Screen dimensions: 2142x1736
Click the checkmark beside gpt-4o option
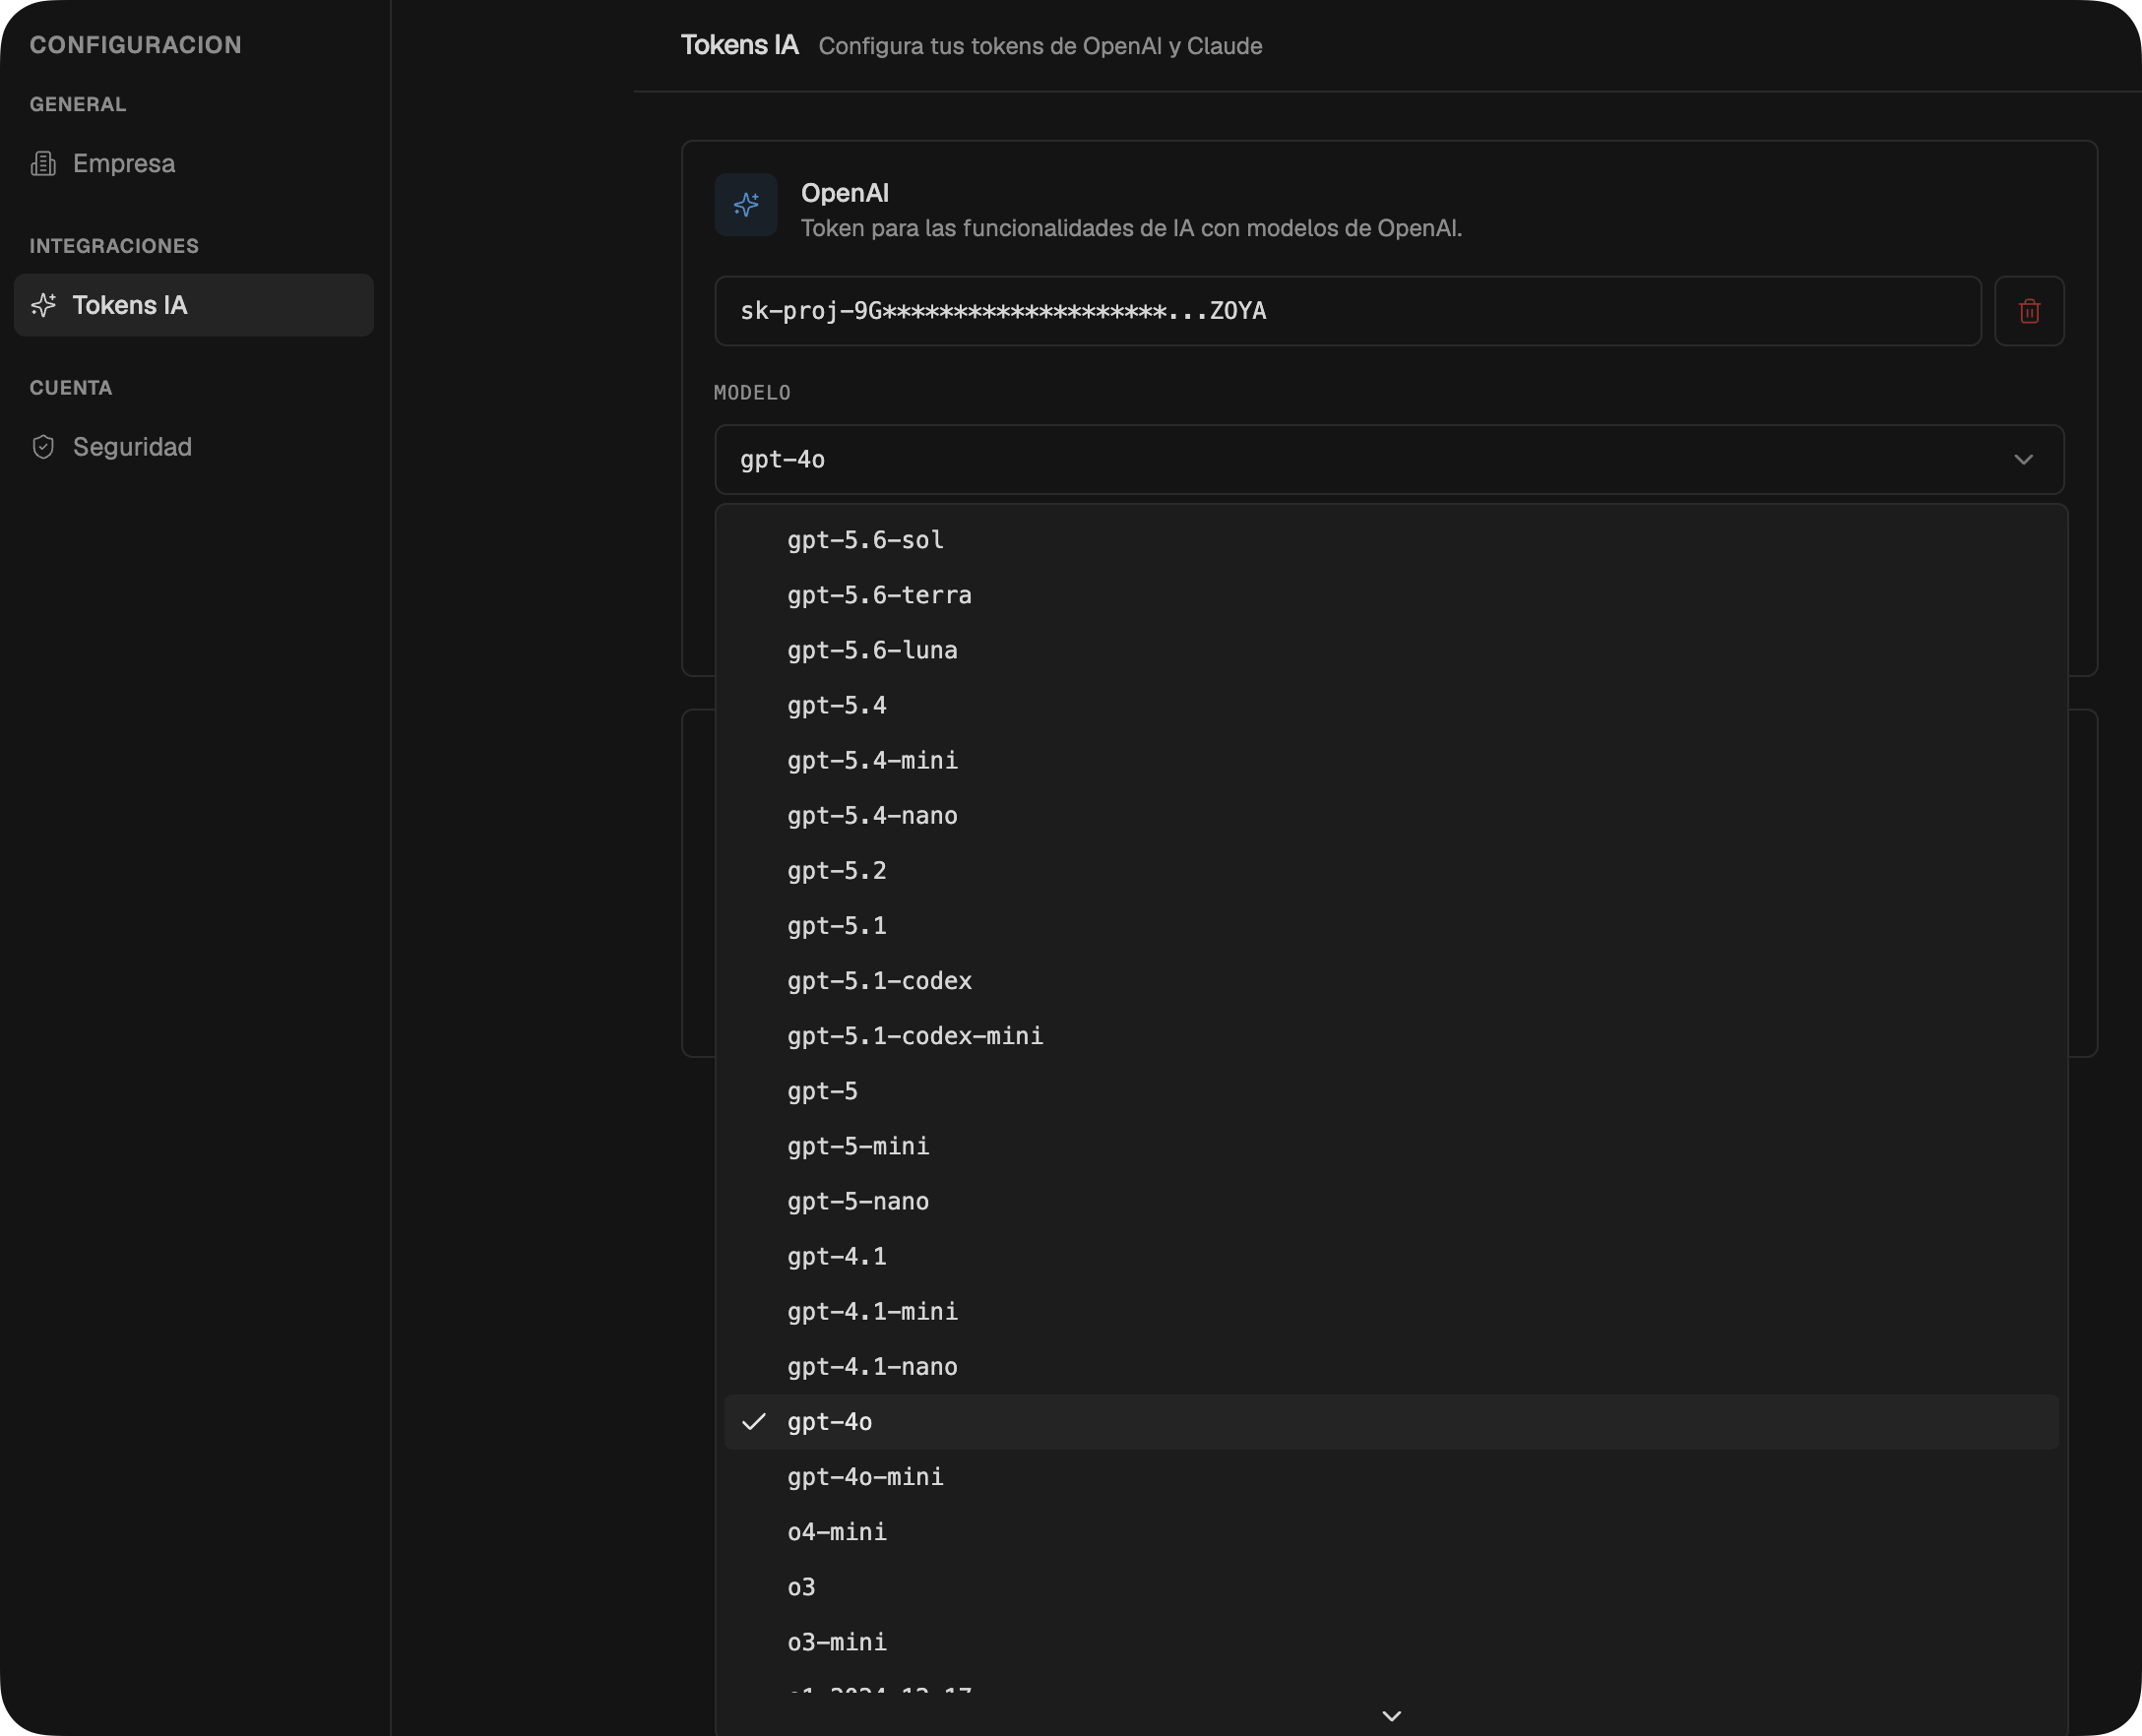coord(754,1421)
